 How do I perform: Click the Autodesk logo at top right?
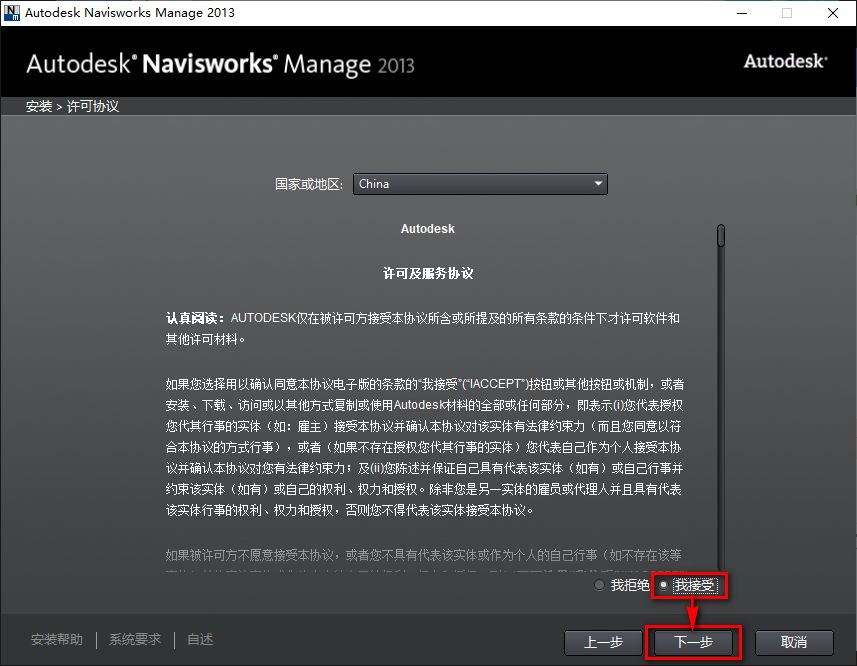784,61
